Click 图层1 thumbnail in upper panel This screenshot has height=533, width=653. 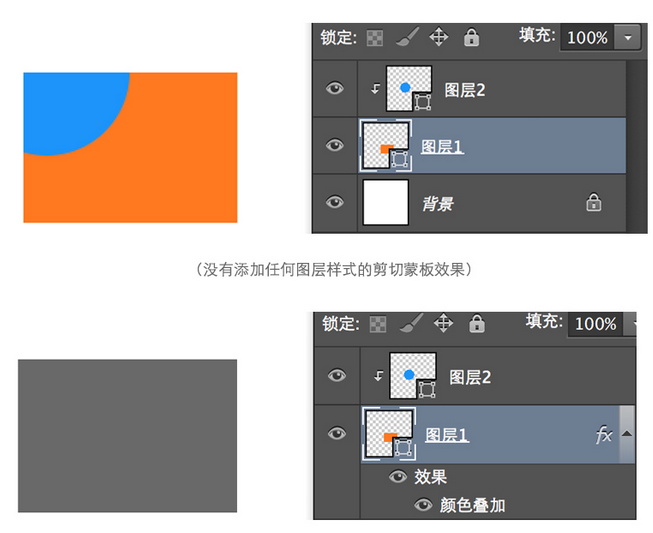pyautogui.click(x=385, y=146)
